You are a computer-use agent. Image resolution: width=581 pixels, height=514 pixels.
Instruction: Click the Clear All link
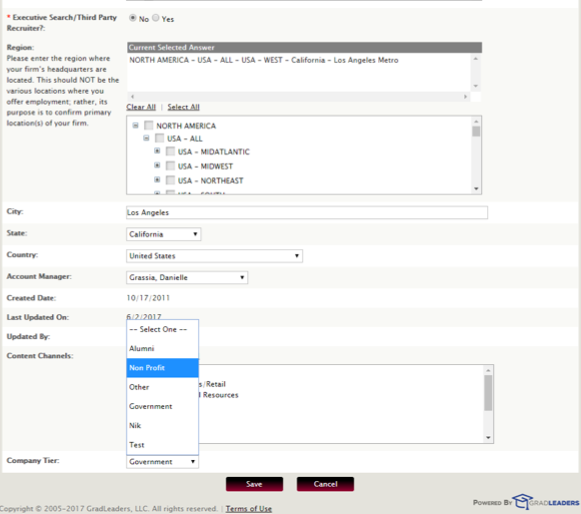pyautogui.click(x=141, y=107)
